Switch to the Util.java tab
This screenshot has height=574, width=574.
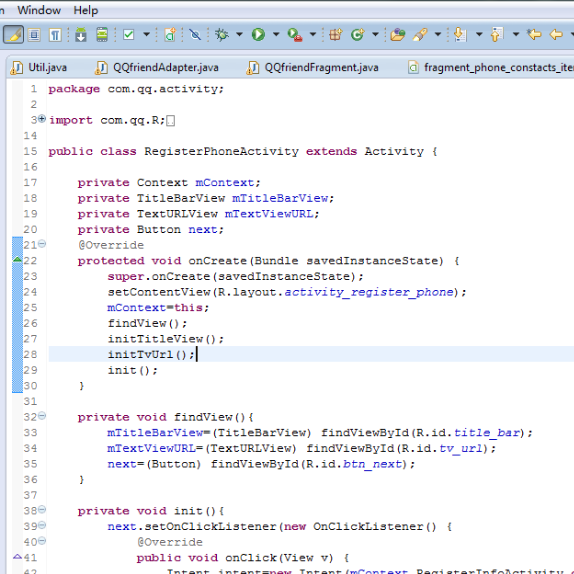click(x=39, y=67)
